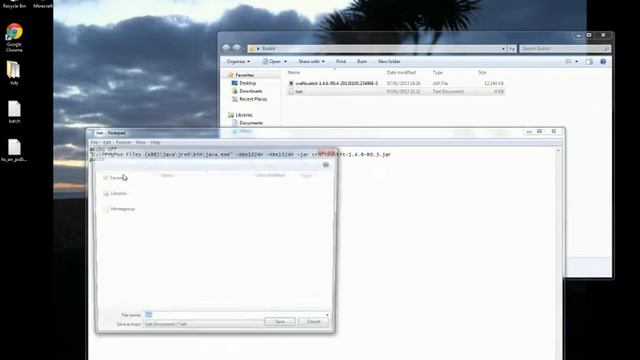Select Libraries in the Save dialog
Screen dimensions: 640x360
[x=115, y=193]
